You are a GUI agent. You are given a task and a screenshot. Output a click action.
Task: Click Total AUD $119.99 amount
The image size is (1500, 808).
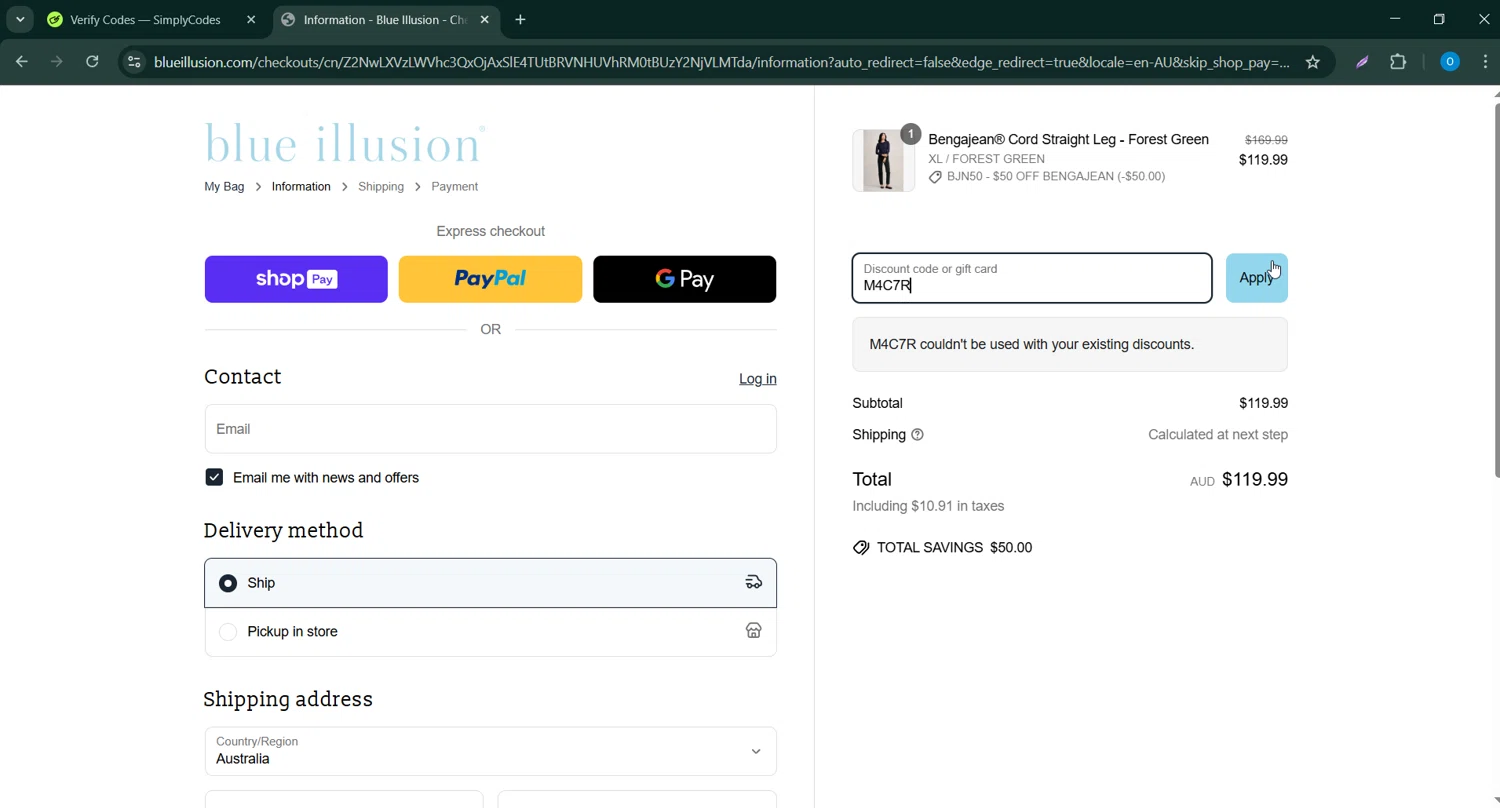tap(1239, 480)
